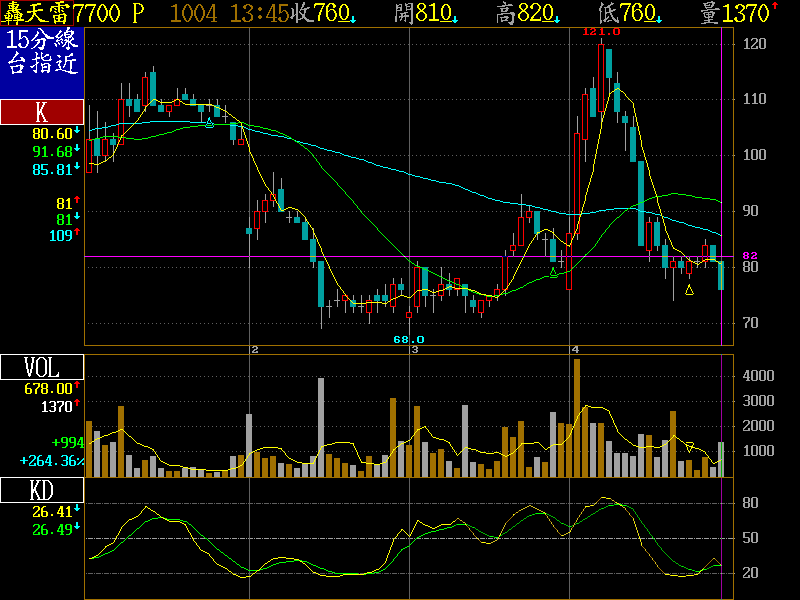Click the 121.0 high price marker
The height and width of the screenshot is (600, 800).
pos(602,32)
